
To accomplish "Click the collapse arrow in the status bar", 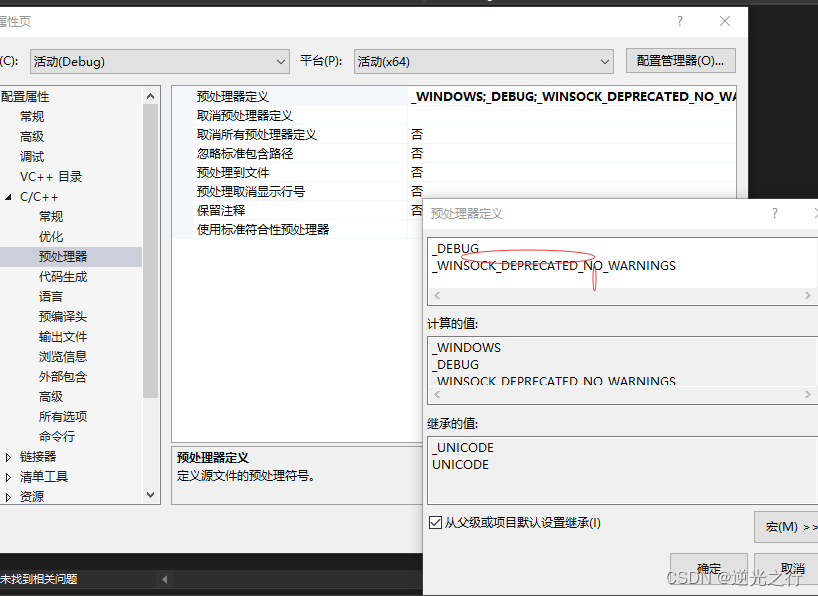I will pos(165,578).
